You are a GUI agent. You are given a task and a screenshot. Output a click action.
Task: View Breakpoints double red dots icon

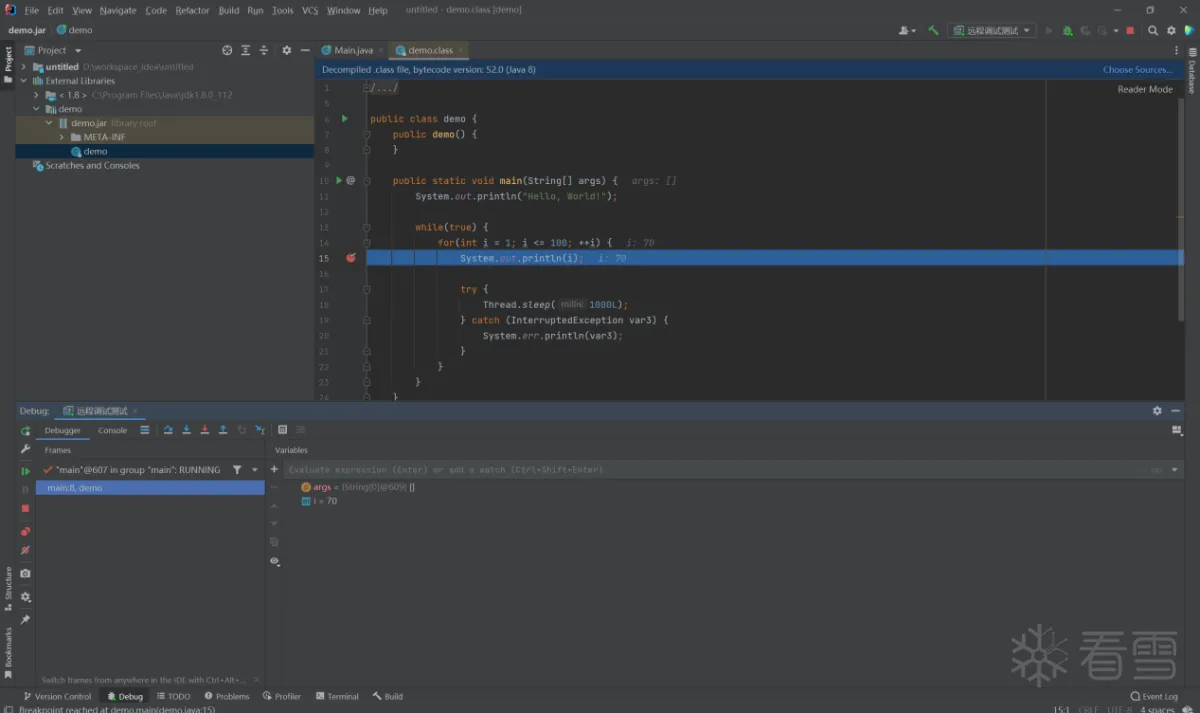tap(26, 531)
